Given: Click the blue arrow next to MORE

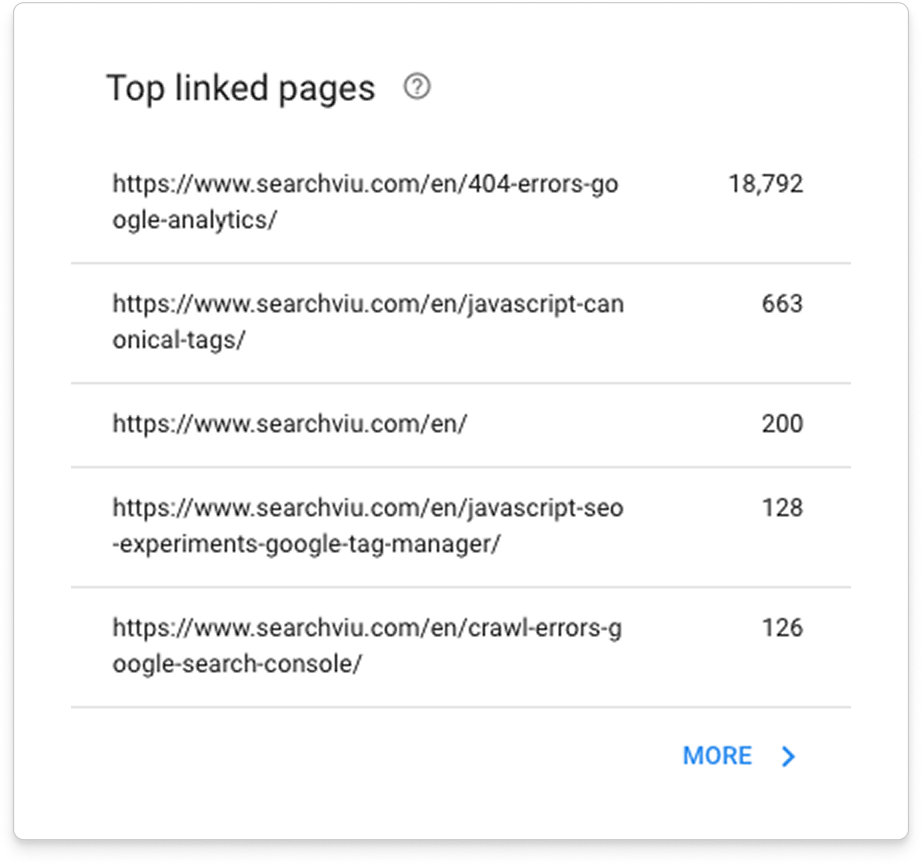Looking at the screenshot, I should [789, 756].
